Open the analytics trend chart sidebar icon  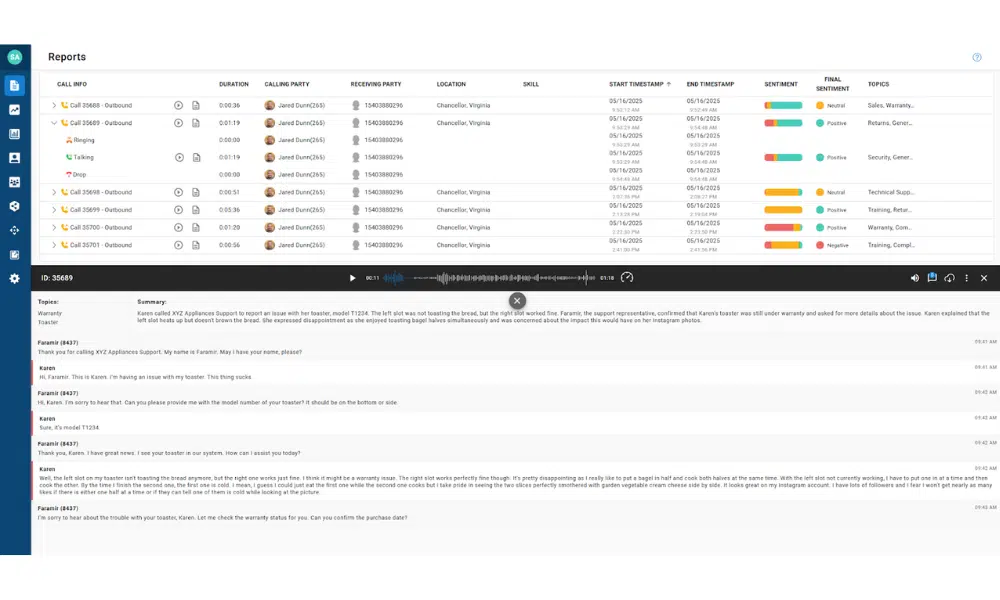(x=15, y=110)
